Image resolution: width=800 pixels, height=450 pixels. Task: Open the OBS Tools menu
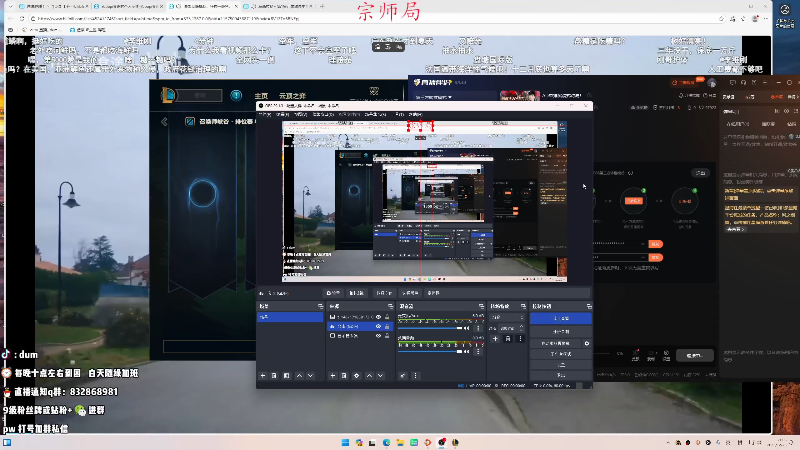point(399,114)
